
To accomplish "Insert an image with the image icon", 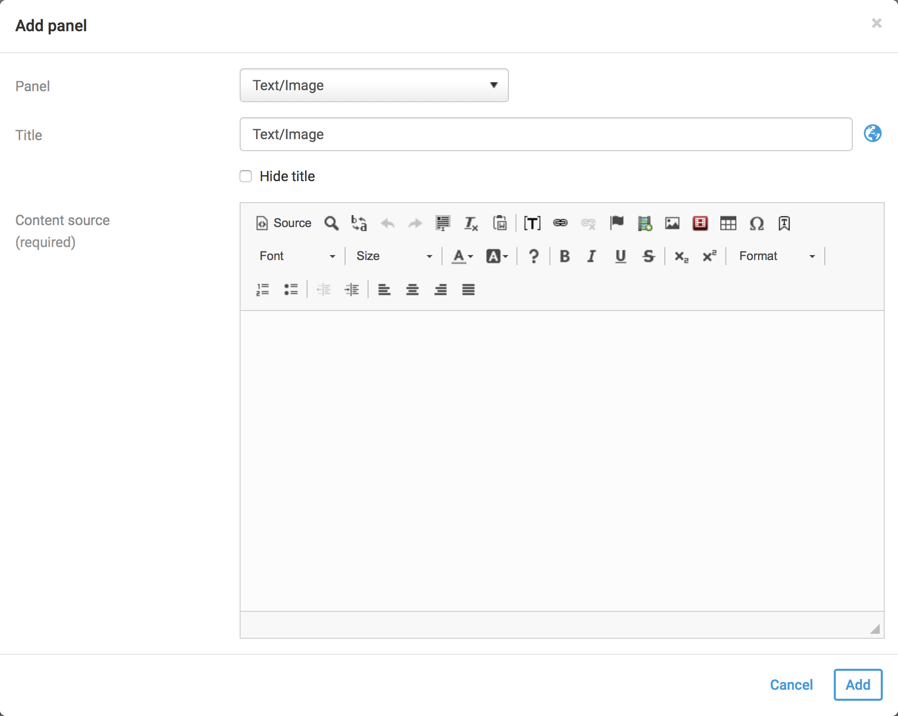I will click(x=672, y=223).
